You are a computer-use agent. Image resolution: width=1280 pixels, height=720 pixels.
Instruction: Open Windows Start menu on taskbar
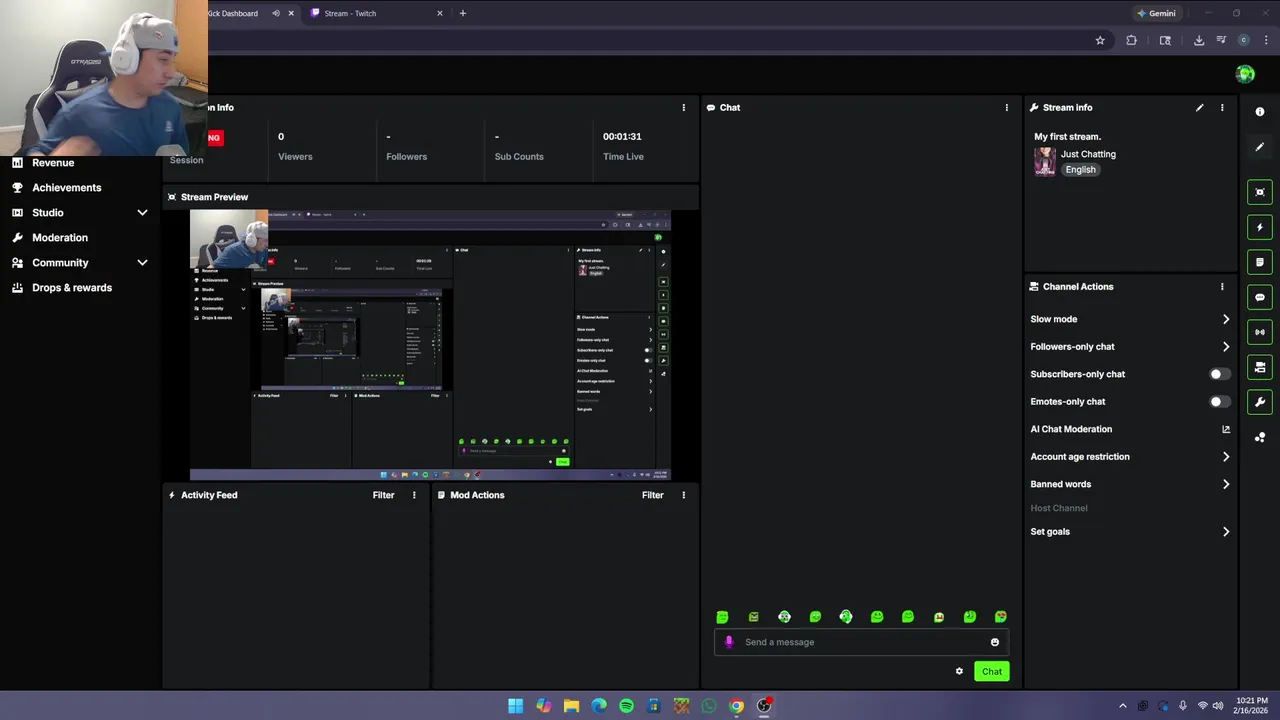(x=515, y=706)
